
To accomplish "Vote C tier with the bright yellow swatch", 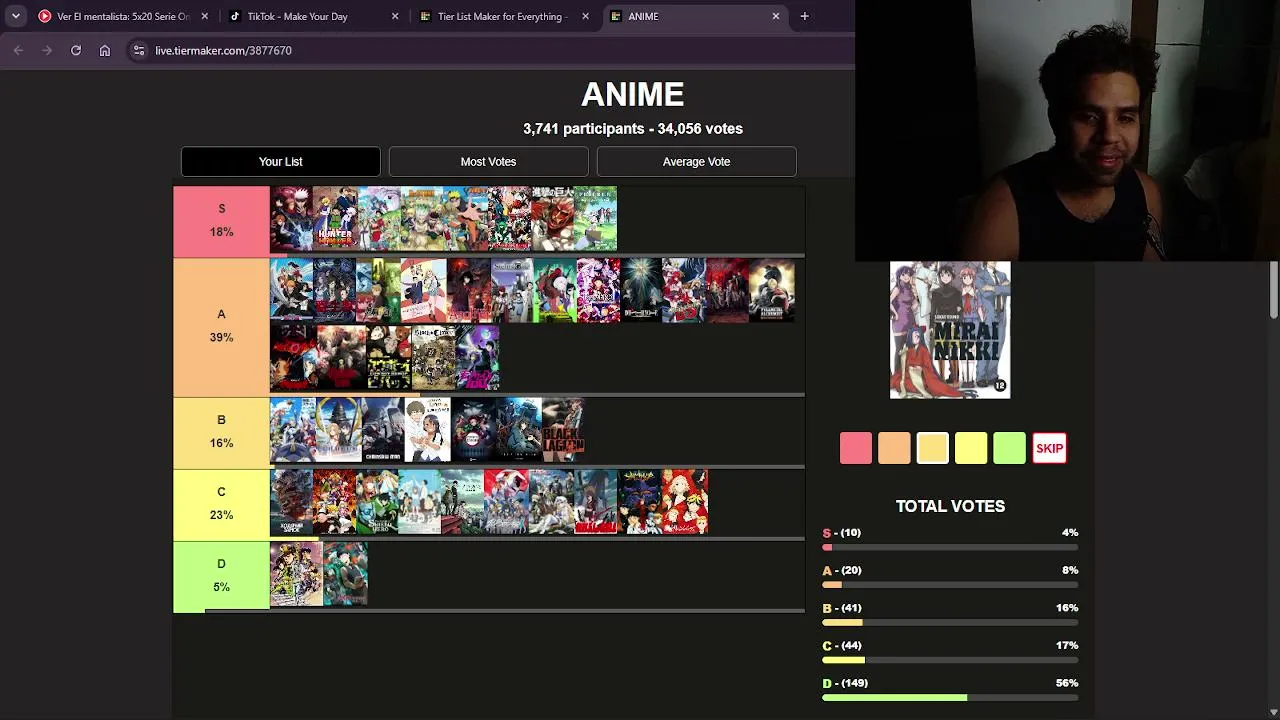I will [x=971, y=448].
